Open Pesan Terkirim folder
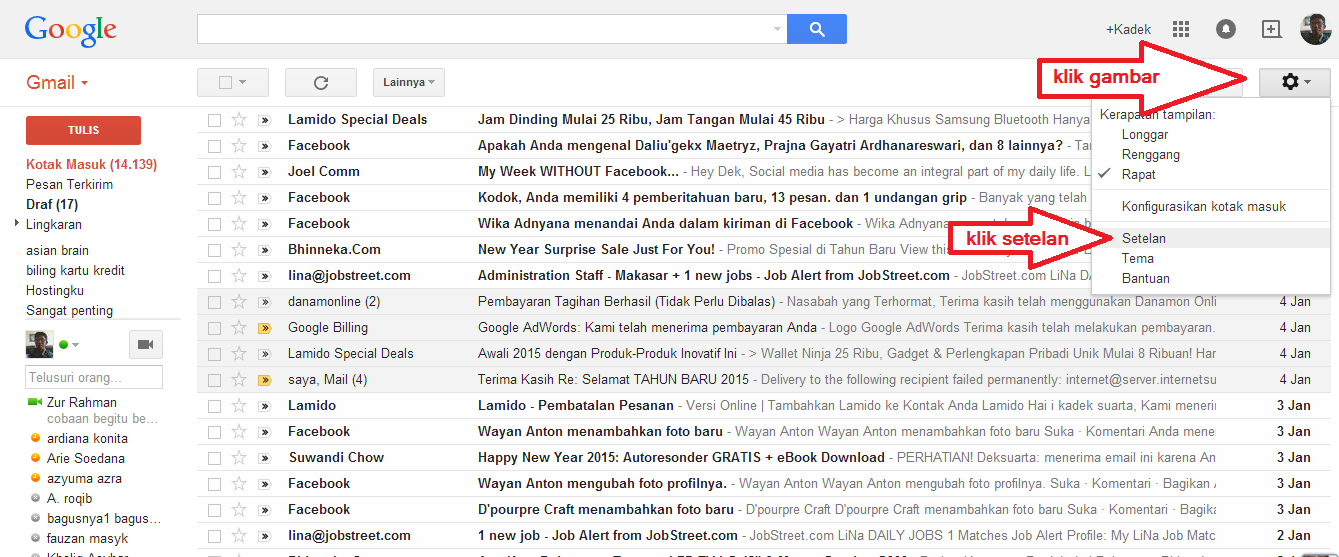The height and width of the screenshot is (557, 1339). pos(69,185)
